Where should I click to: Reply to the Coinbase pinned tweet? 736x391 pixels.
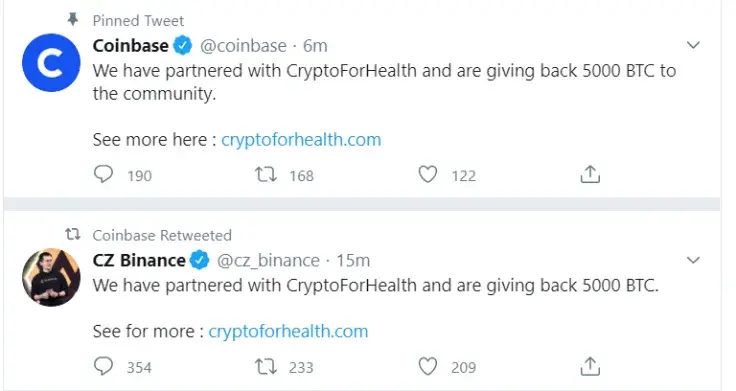pos(103,175)
